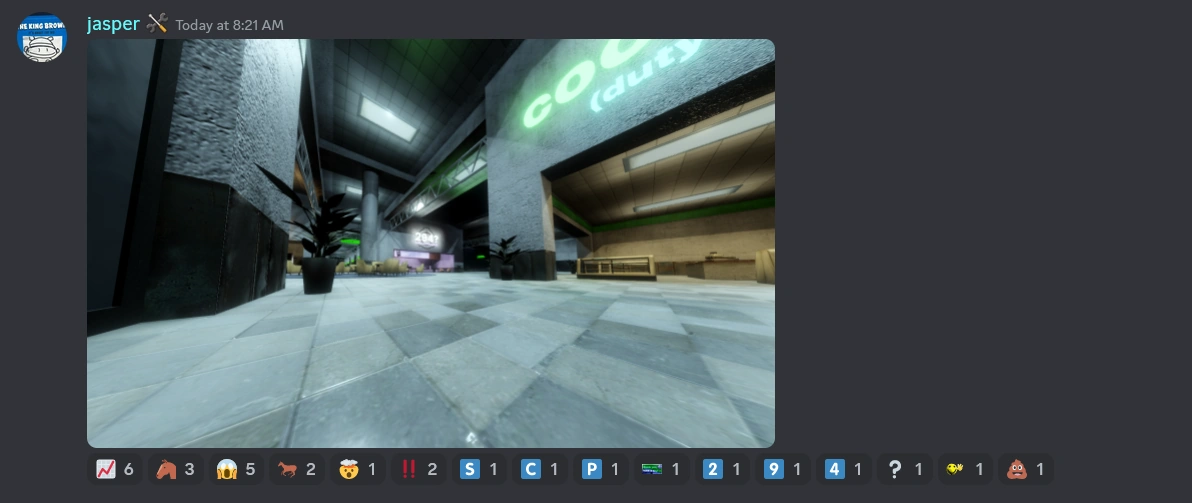
Task: Toggle the horse head reaction
Action: [176, 470]
